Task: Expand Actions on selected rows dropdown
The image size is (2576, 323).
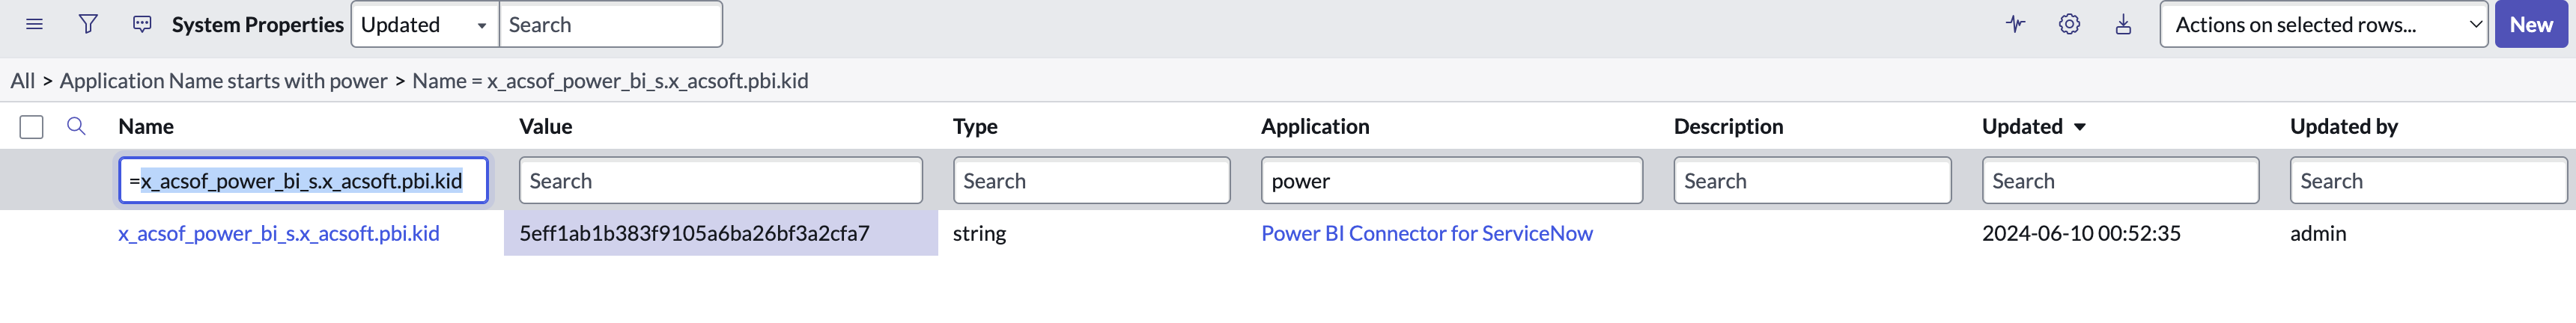Action: pos(2323,25)
